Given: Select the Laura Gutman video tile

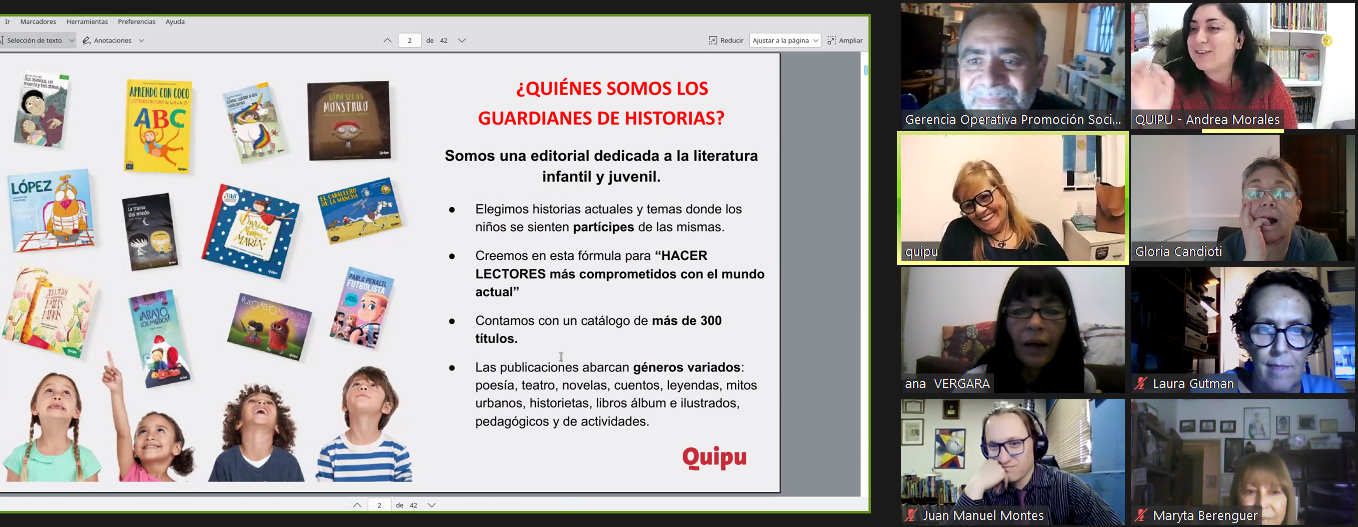Looking at the screenshot, I should pos(1243,329).
